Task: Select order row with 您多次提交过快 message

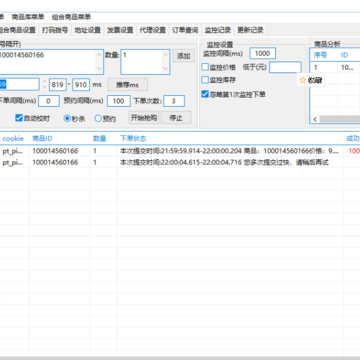Action: coord(180,162)
